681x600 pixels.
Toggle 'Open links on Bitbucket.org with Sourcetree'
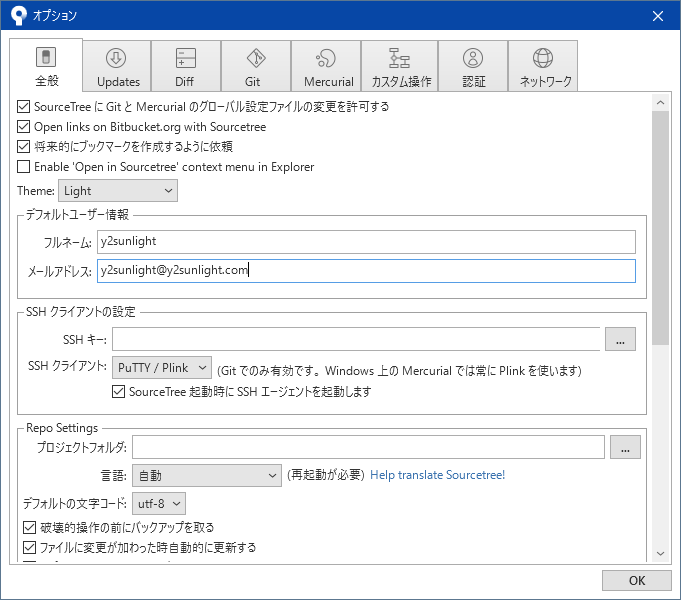(x=24, y=126)
